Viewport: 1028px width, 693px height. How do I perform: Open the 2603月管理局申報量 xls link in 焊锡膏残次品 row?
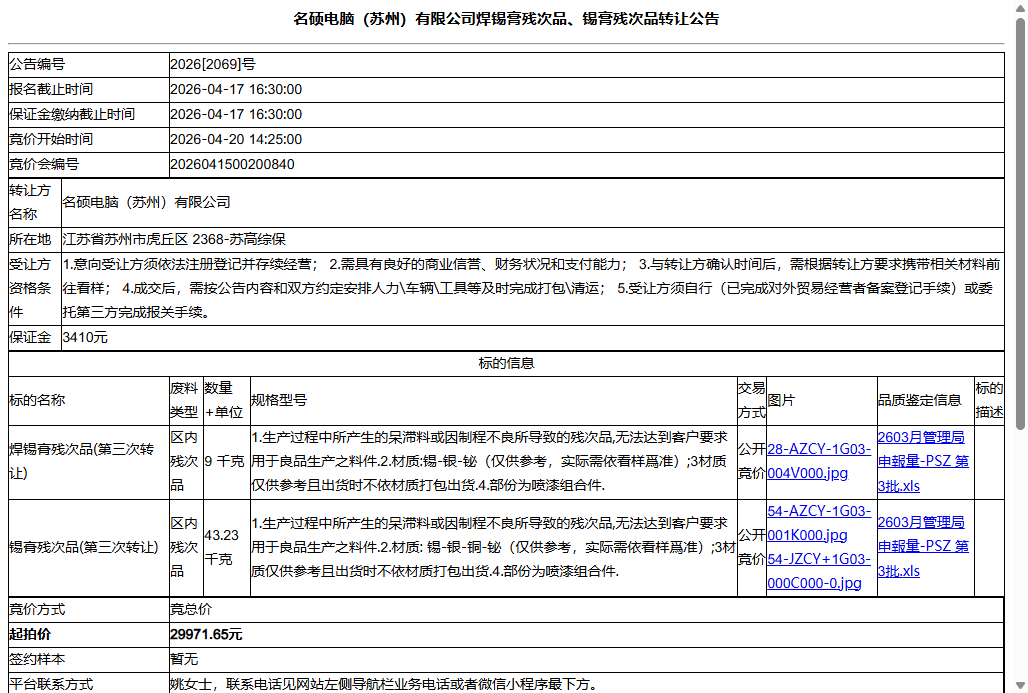pyautogui.click(x=923, y=462)
